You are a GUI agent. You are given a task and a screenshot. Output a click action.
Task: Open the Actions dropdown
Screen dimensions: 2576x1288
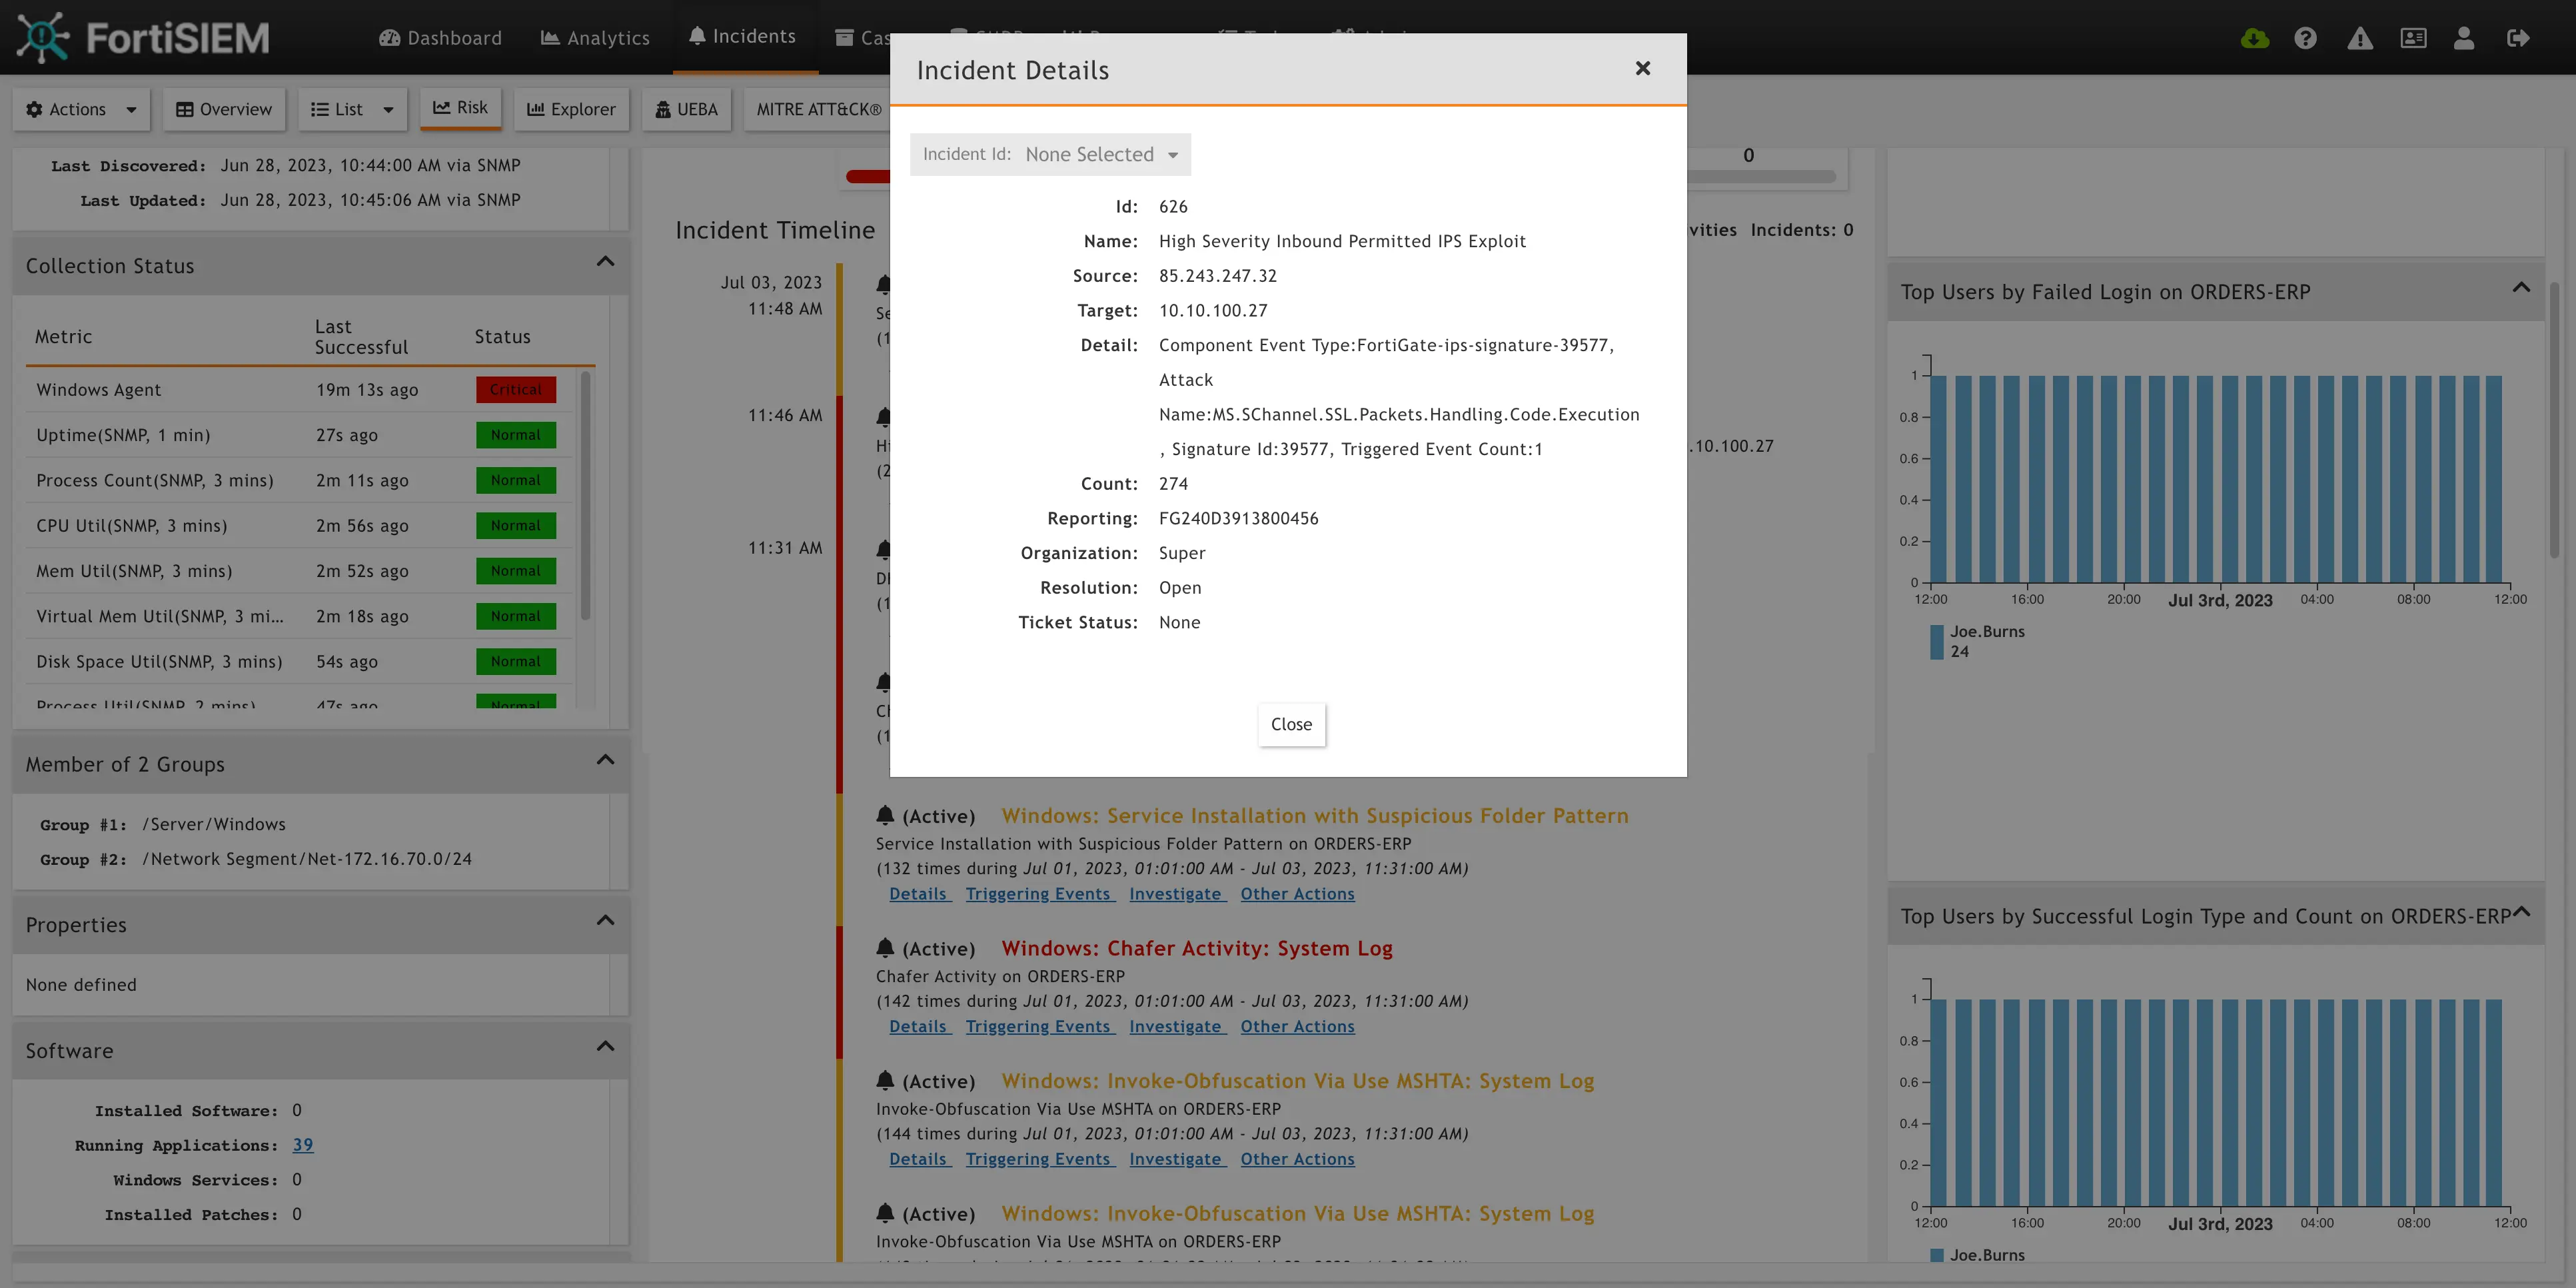tap(81, 109)
